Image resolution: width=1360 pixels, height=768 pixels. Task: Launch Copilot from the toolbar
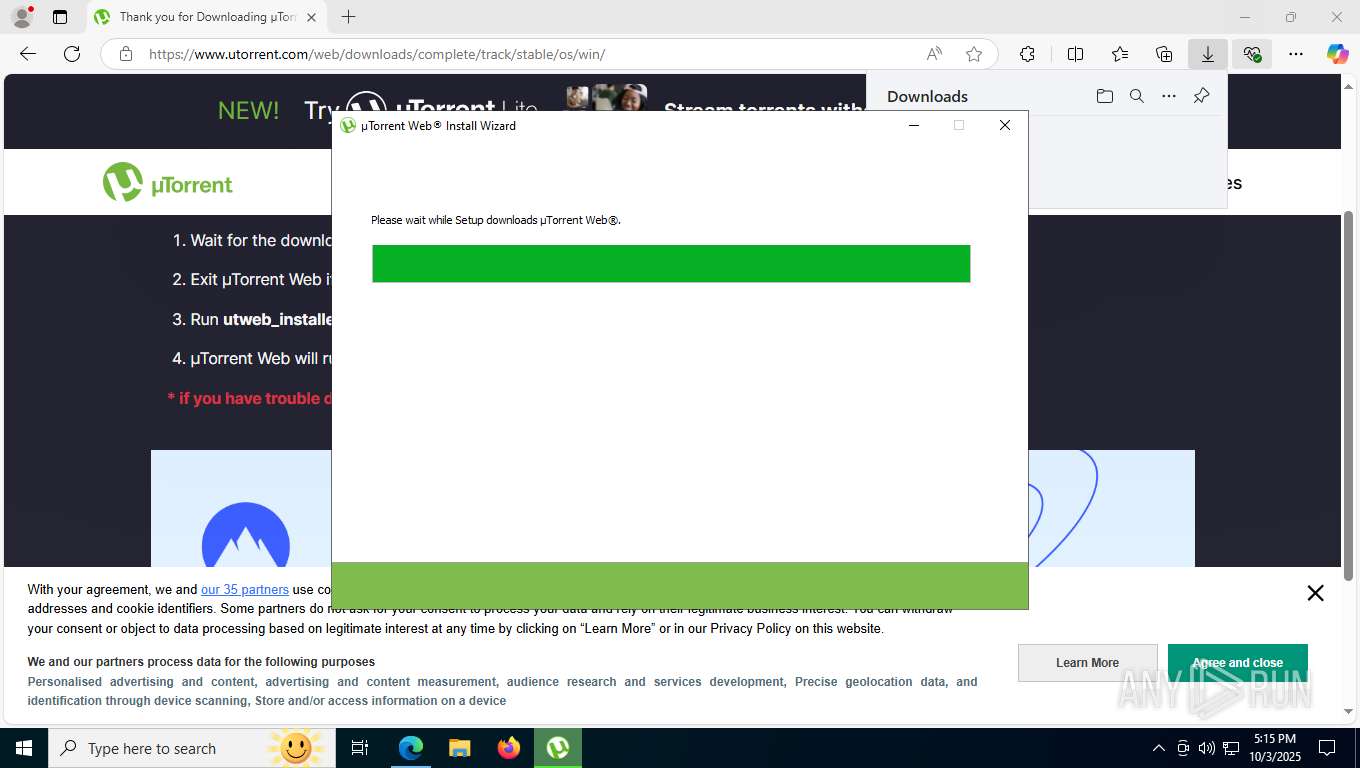click(x=1338, y=54)
